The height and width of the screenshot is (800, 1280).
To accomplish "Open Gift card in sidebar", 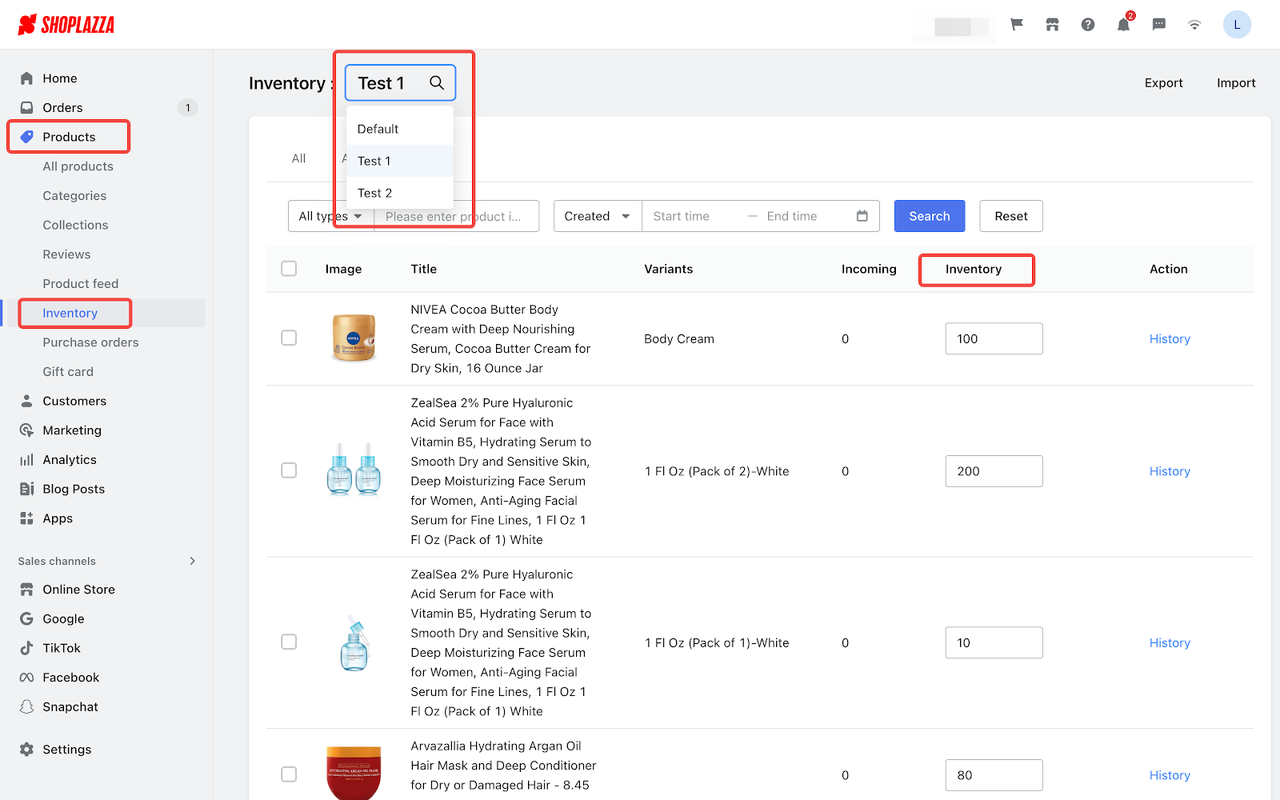I will click(x=68, y=372).
